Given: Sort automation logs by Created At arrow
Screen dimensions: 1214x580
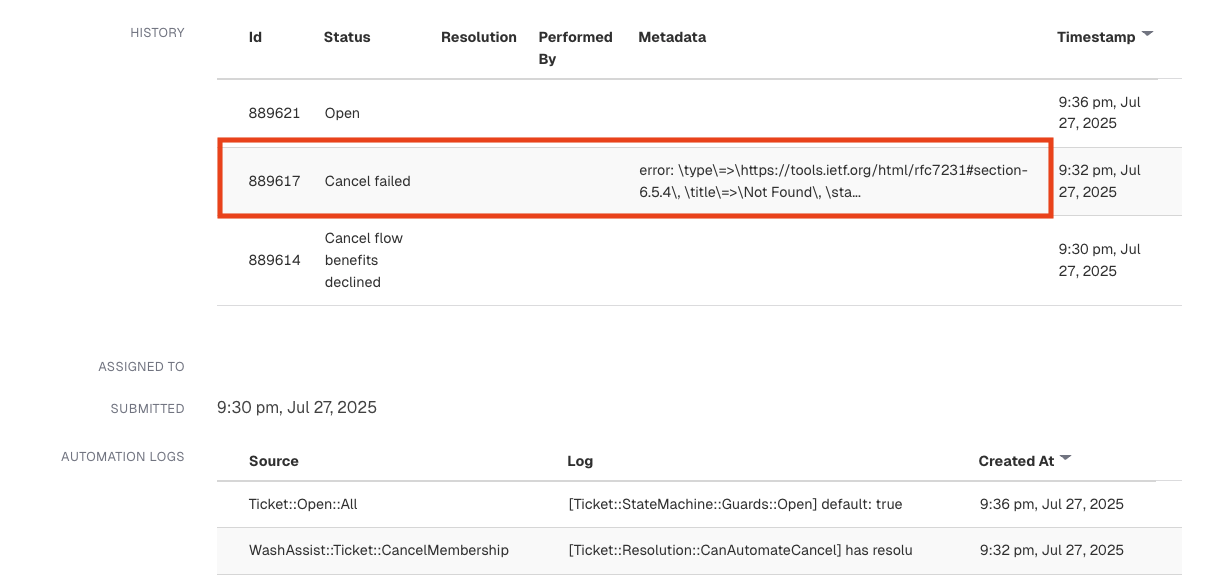Looking at the screenshot, I should (1065, 458).
